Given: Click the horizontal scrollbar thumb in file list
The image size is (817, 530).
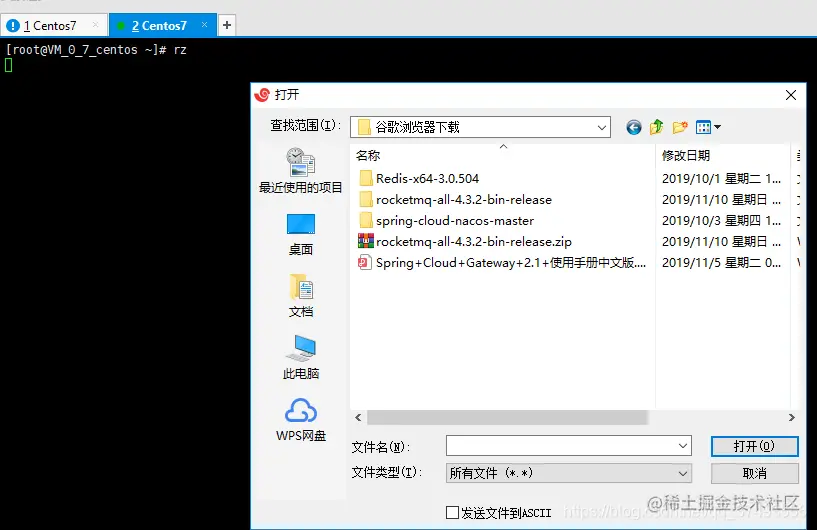Looking at the screenshot, I should [507, 417].
